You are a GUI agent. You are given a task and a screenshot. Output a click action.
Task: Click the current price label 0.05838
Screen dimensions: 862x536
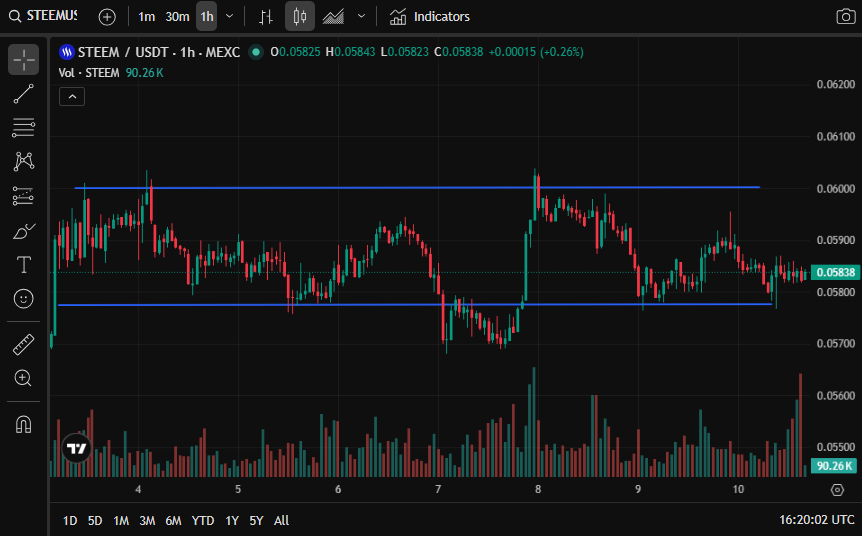point(835,272)
